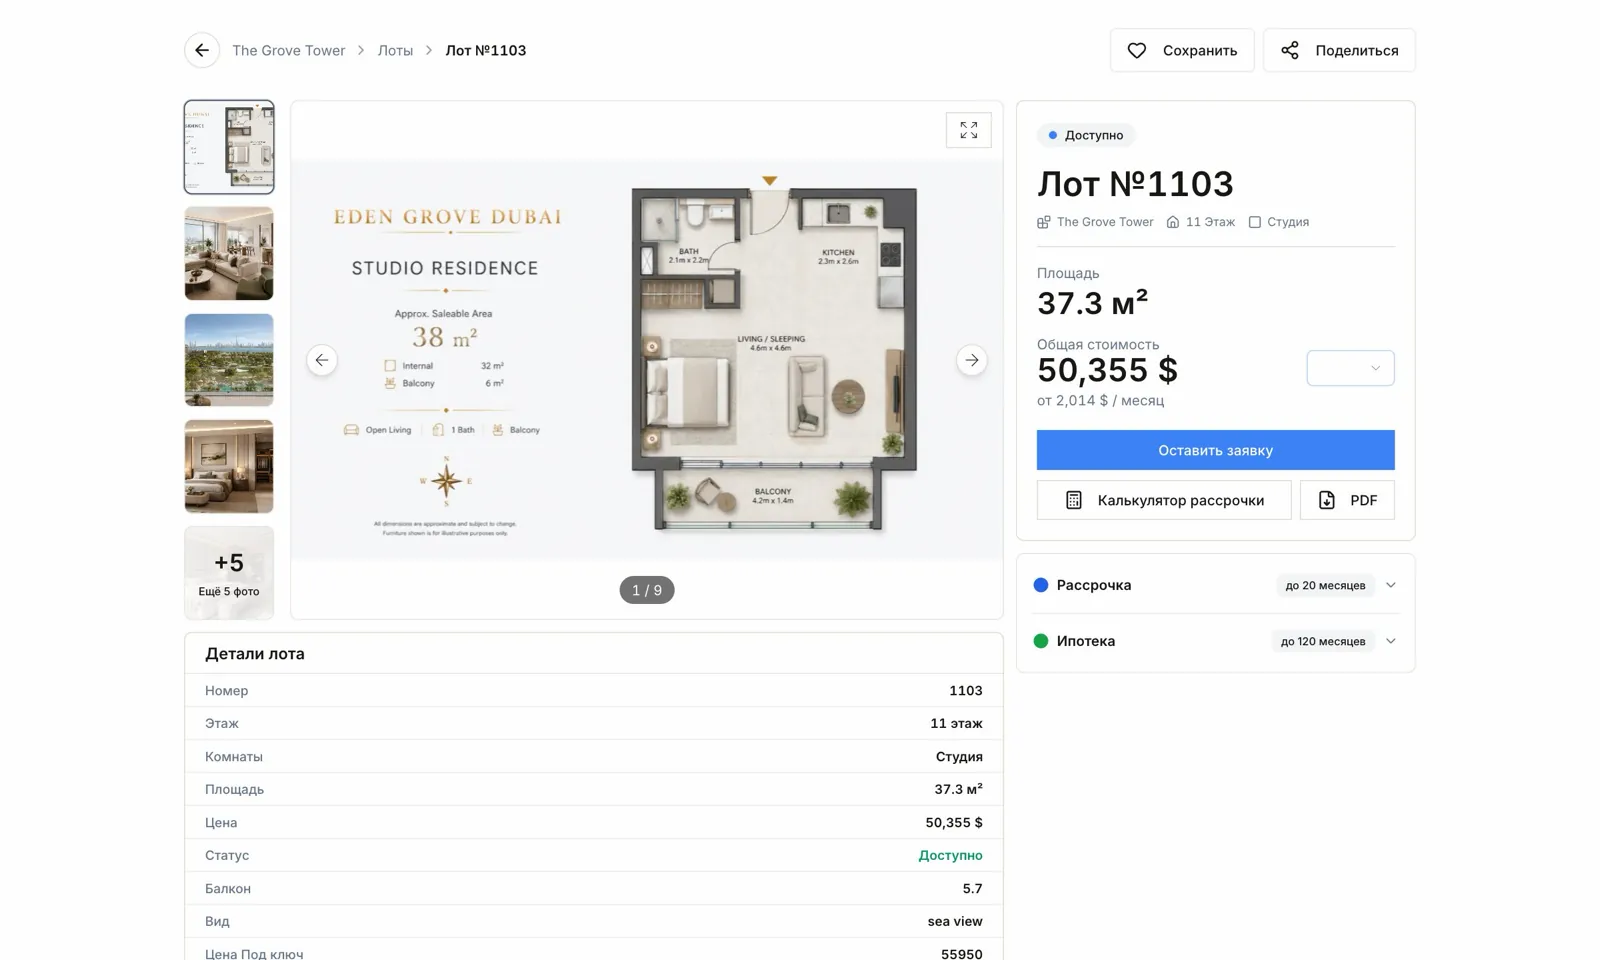The height and width of the screenshot is (960, 1600).
Task: Open the currency dropdown beside the price
Action: click(1350, 368)
